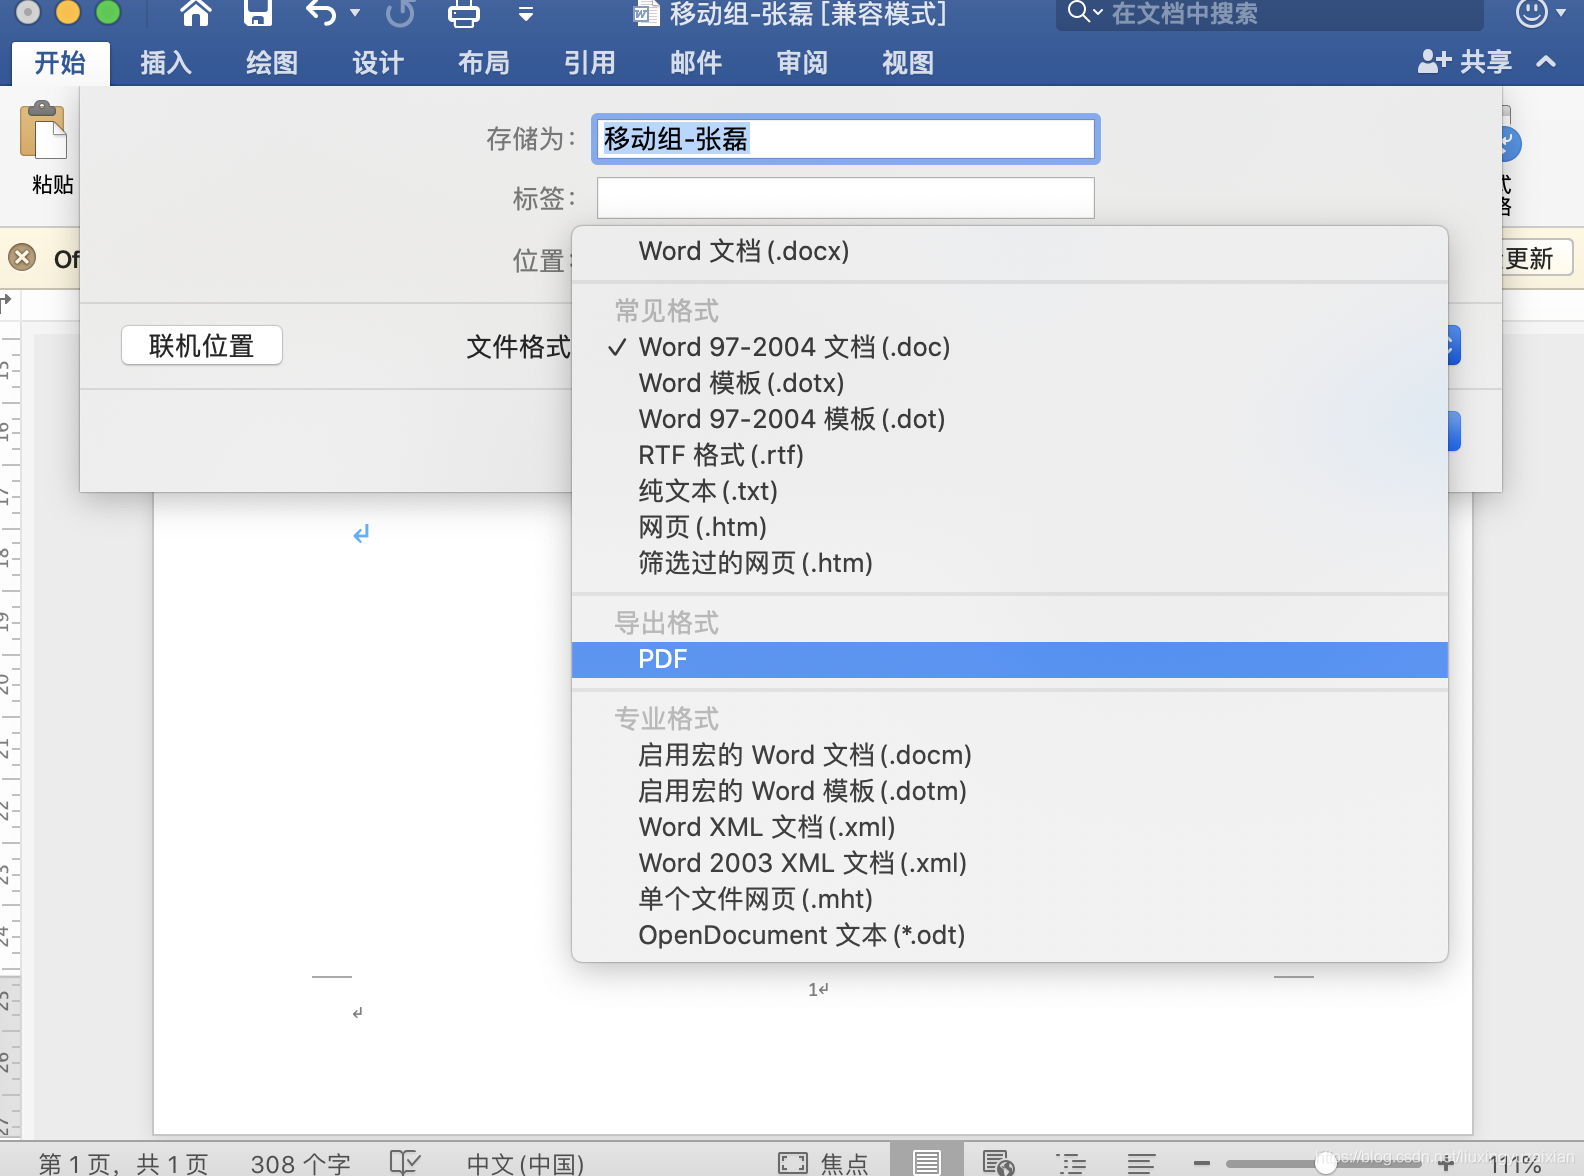Select the 布局 tab
This screenshot has height=1176, width=1584.
pyautogui.click(x=484, y=63)
